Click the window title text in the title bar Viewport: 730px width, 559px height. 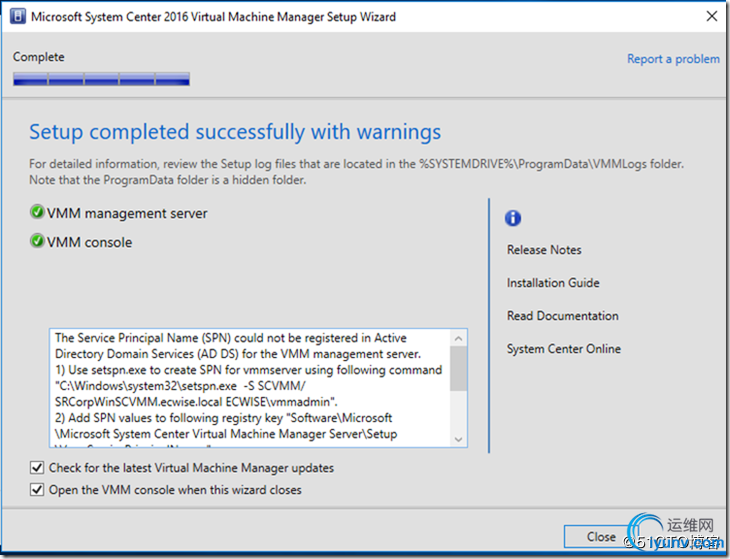coord(213,17)
